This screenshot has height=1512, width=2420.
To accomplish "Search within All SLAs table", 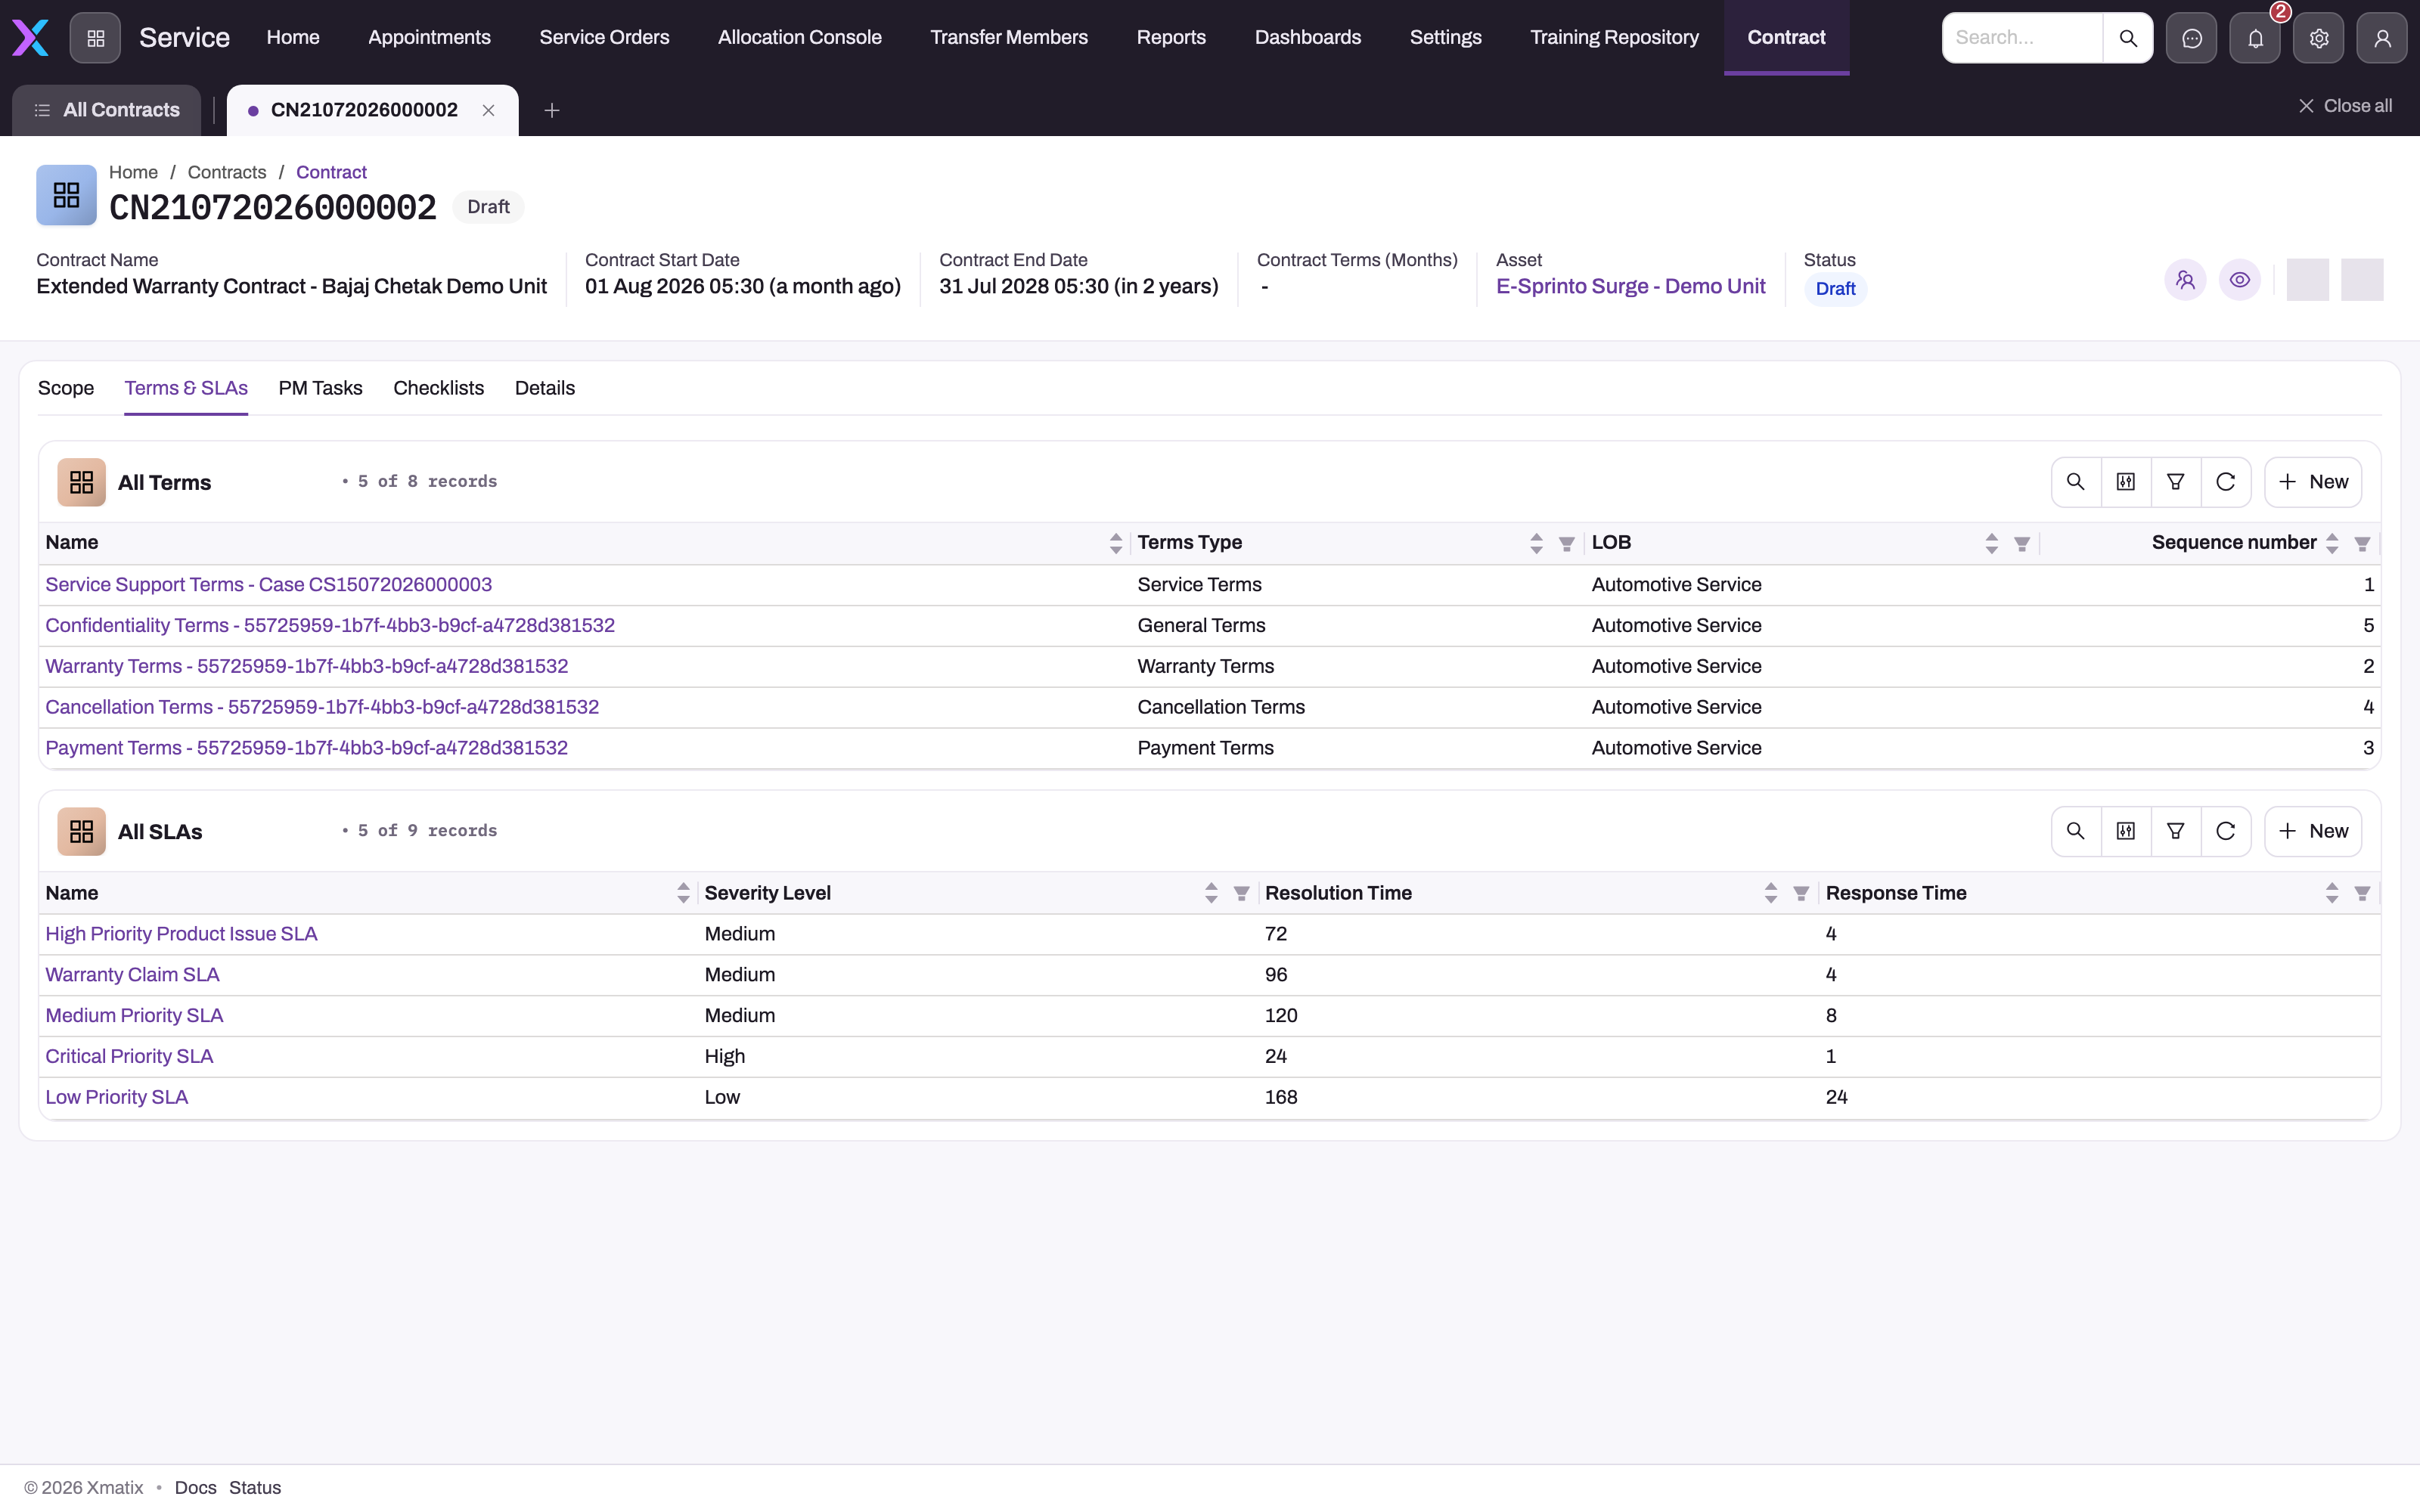I will click(x=2076, y=831).
